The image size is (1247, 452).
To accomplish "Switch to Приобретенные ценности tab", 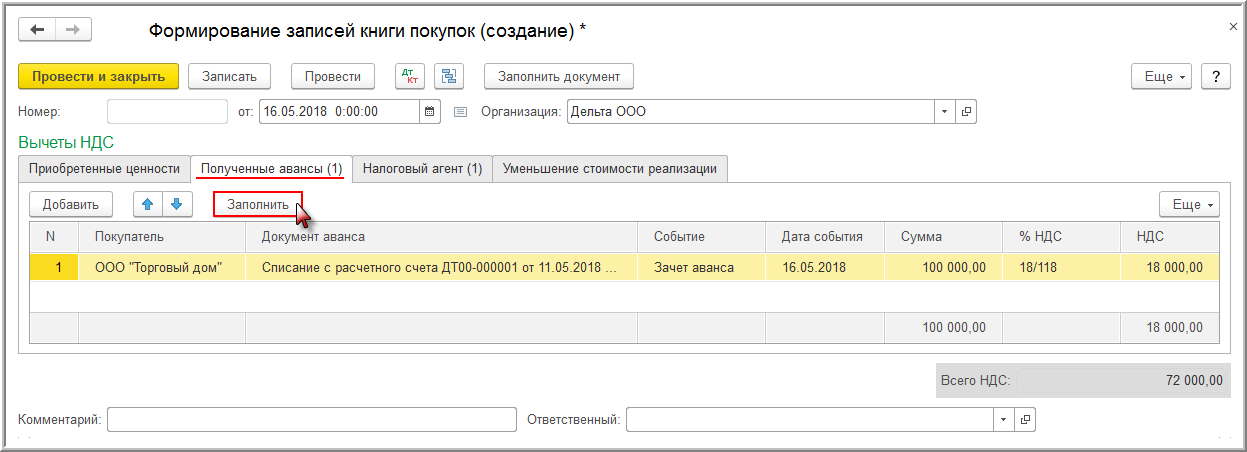I will 105,169.
